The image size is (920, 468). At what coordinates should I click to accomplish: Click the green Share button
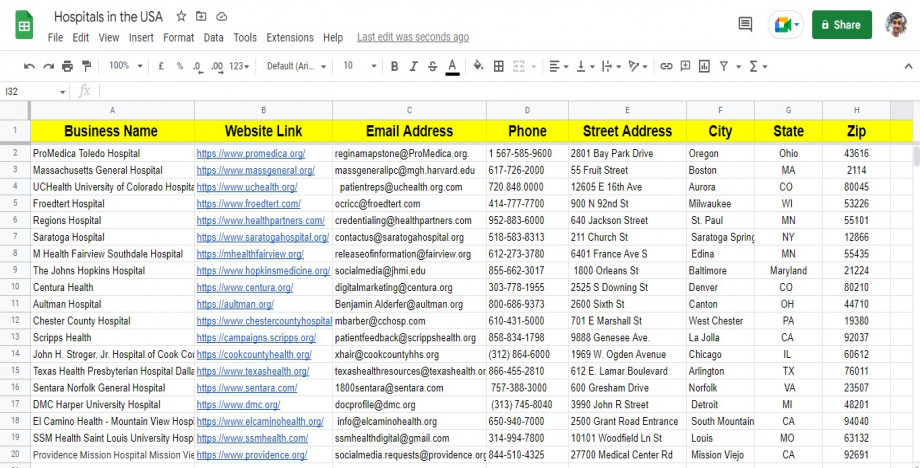841,25
